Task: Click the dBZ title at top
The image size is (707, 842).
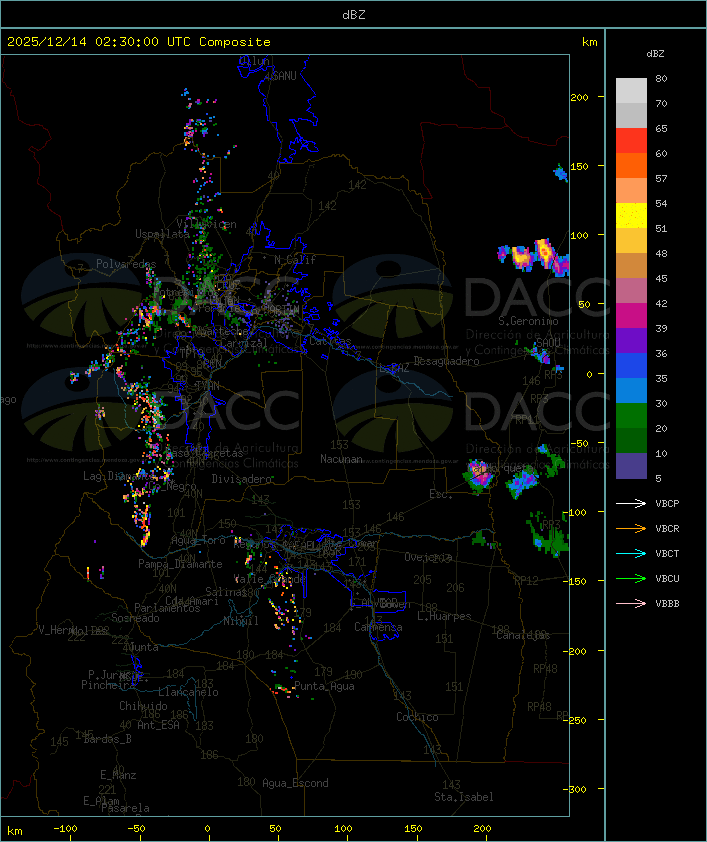Action: [x=354, y=15]
